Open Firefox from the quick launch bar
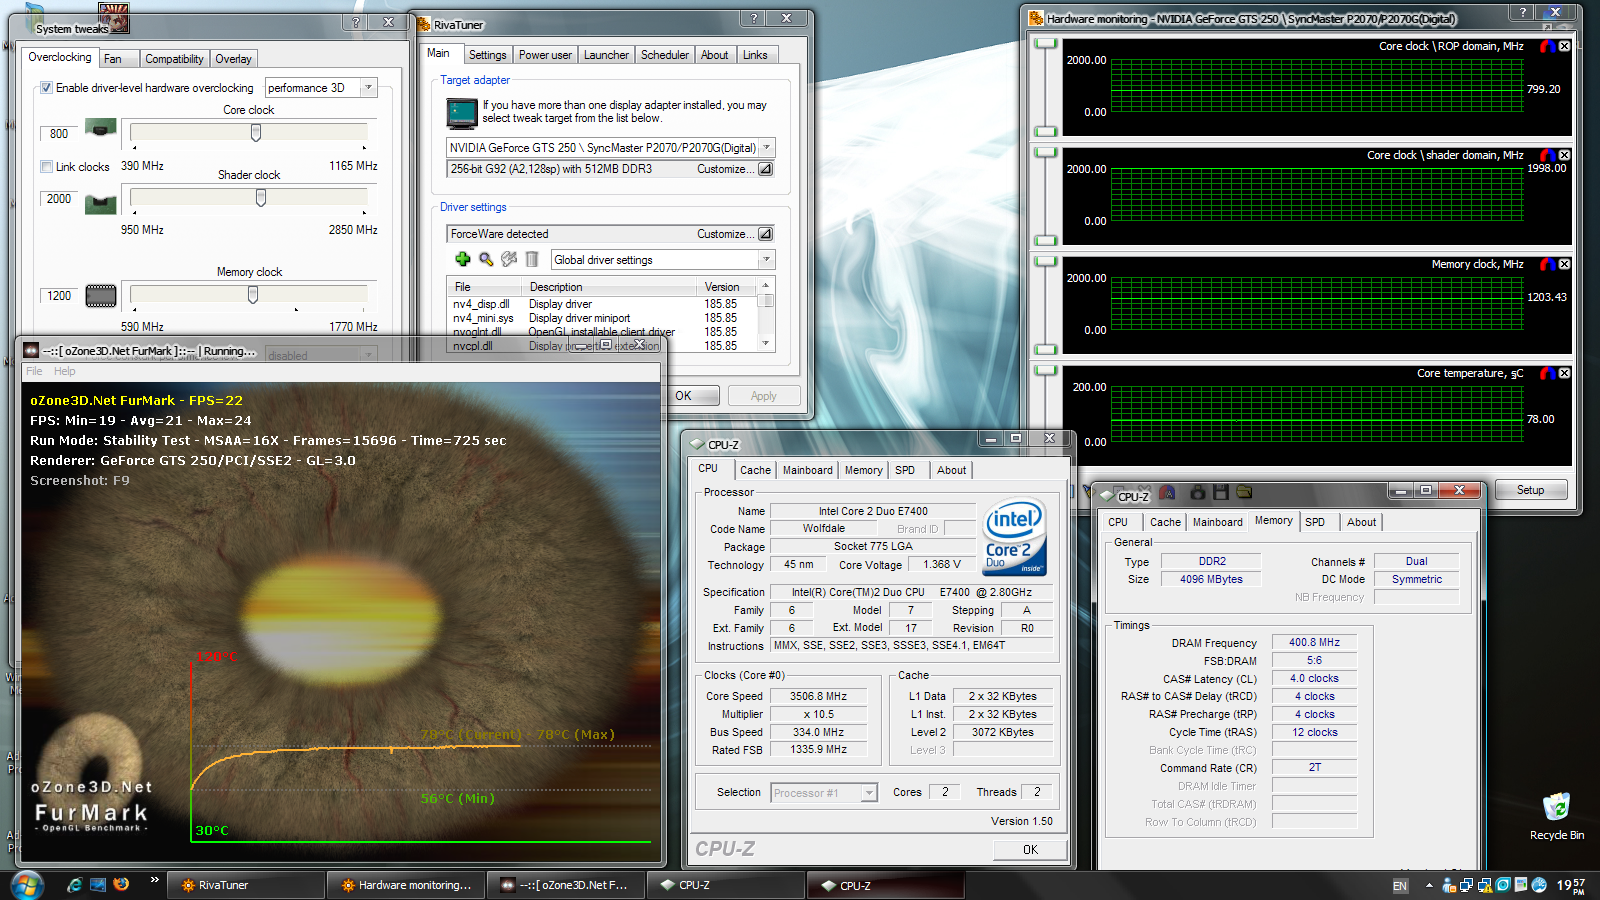 coord(121,884)
